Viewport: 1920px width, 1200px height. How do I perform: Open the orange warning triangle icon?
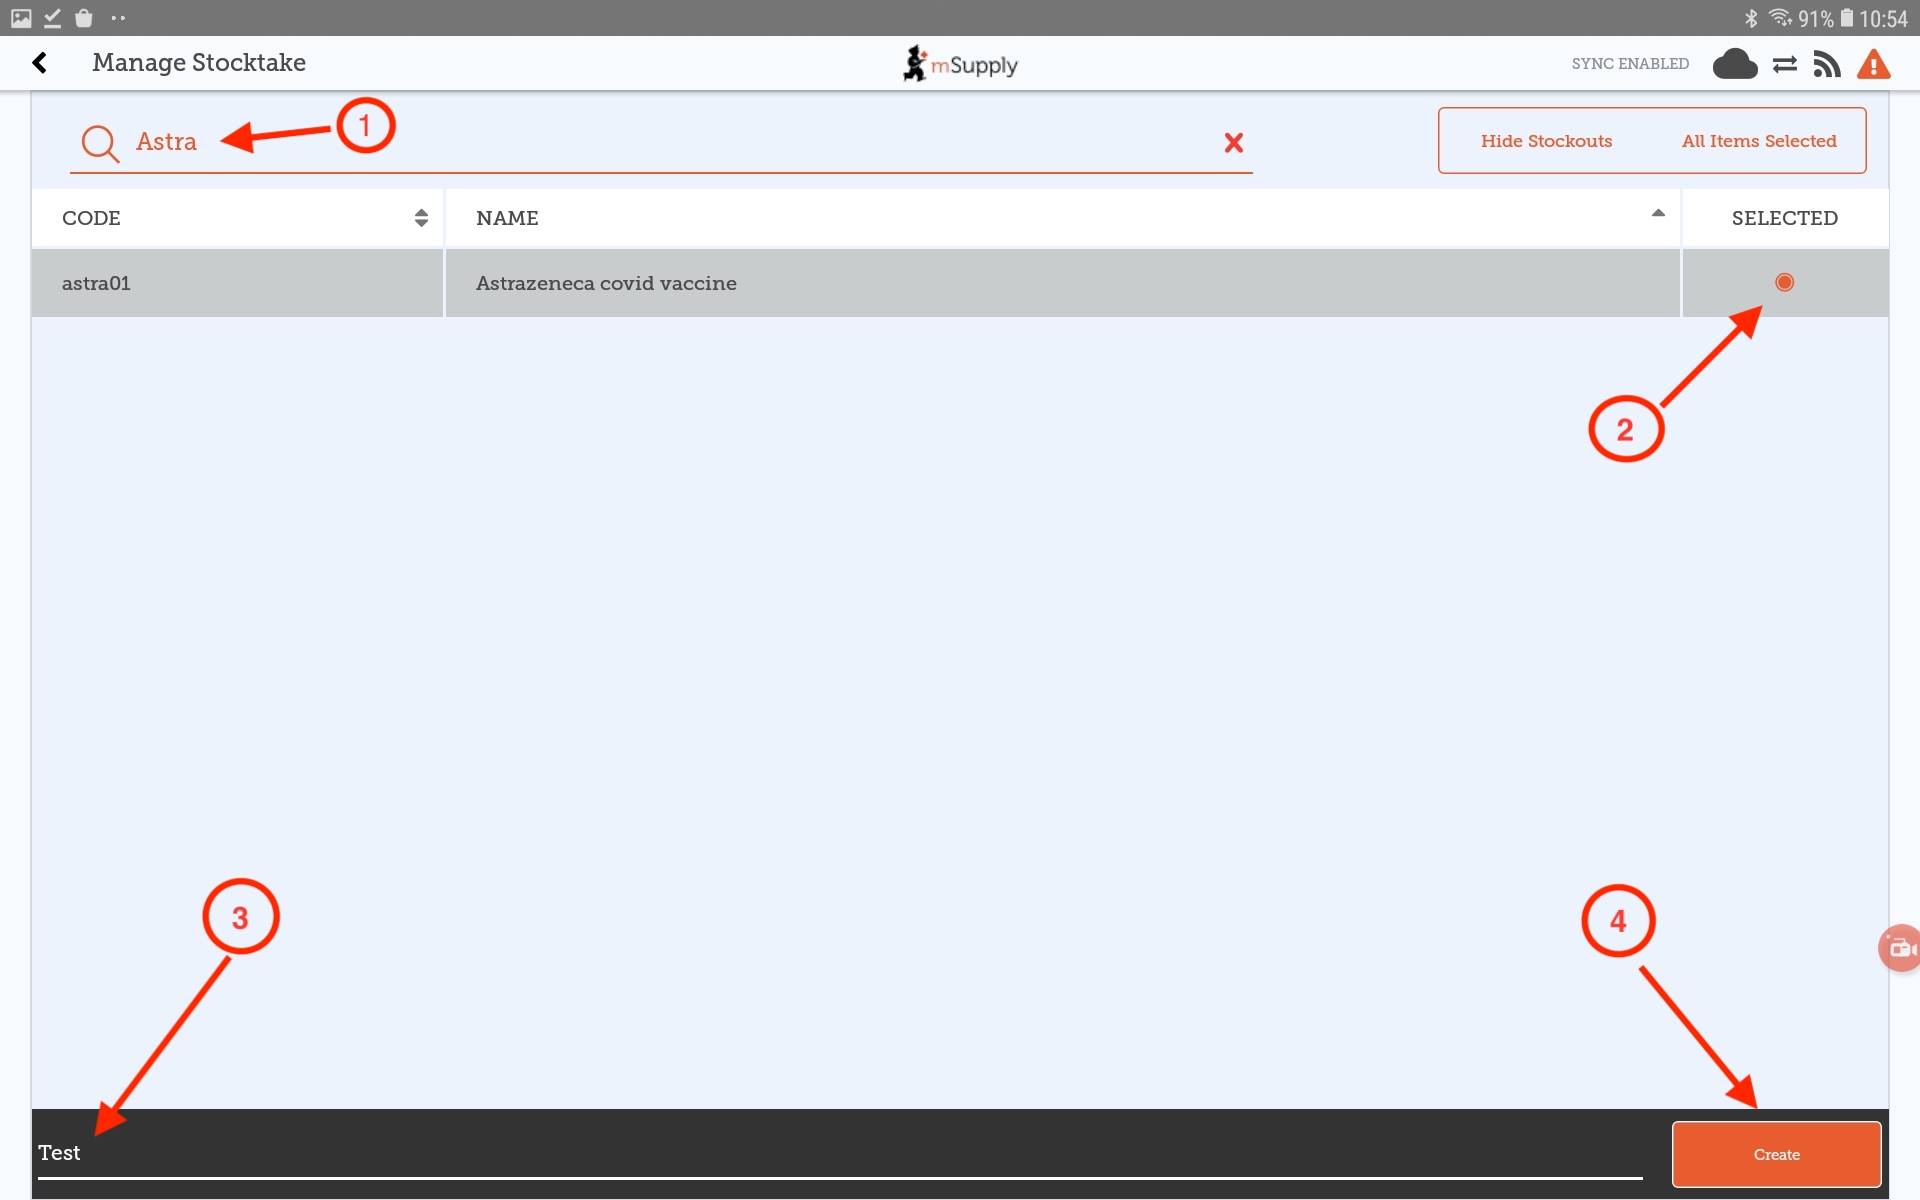point(1873,65)
